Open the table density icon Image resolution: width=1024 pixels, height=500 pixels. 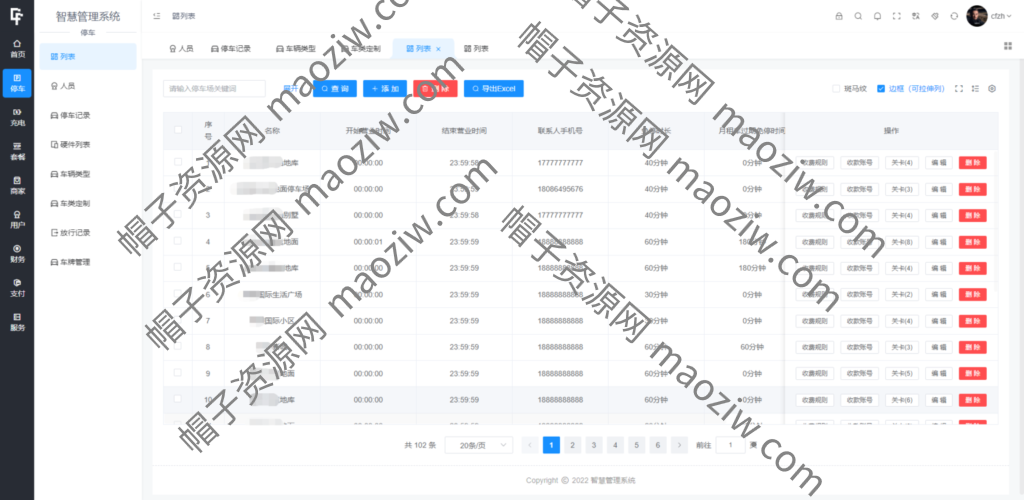(976, 89)
